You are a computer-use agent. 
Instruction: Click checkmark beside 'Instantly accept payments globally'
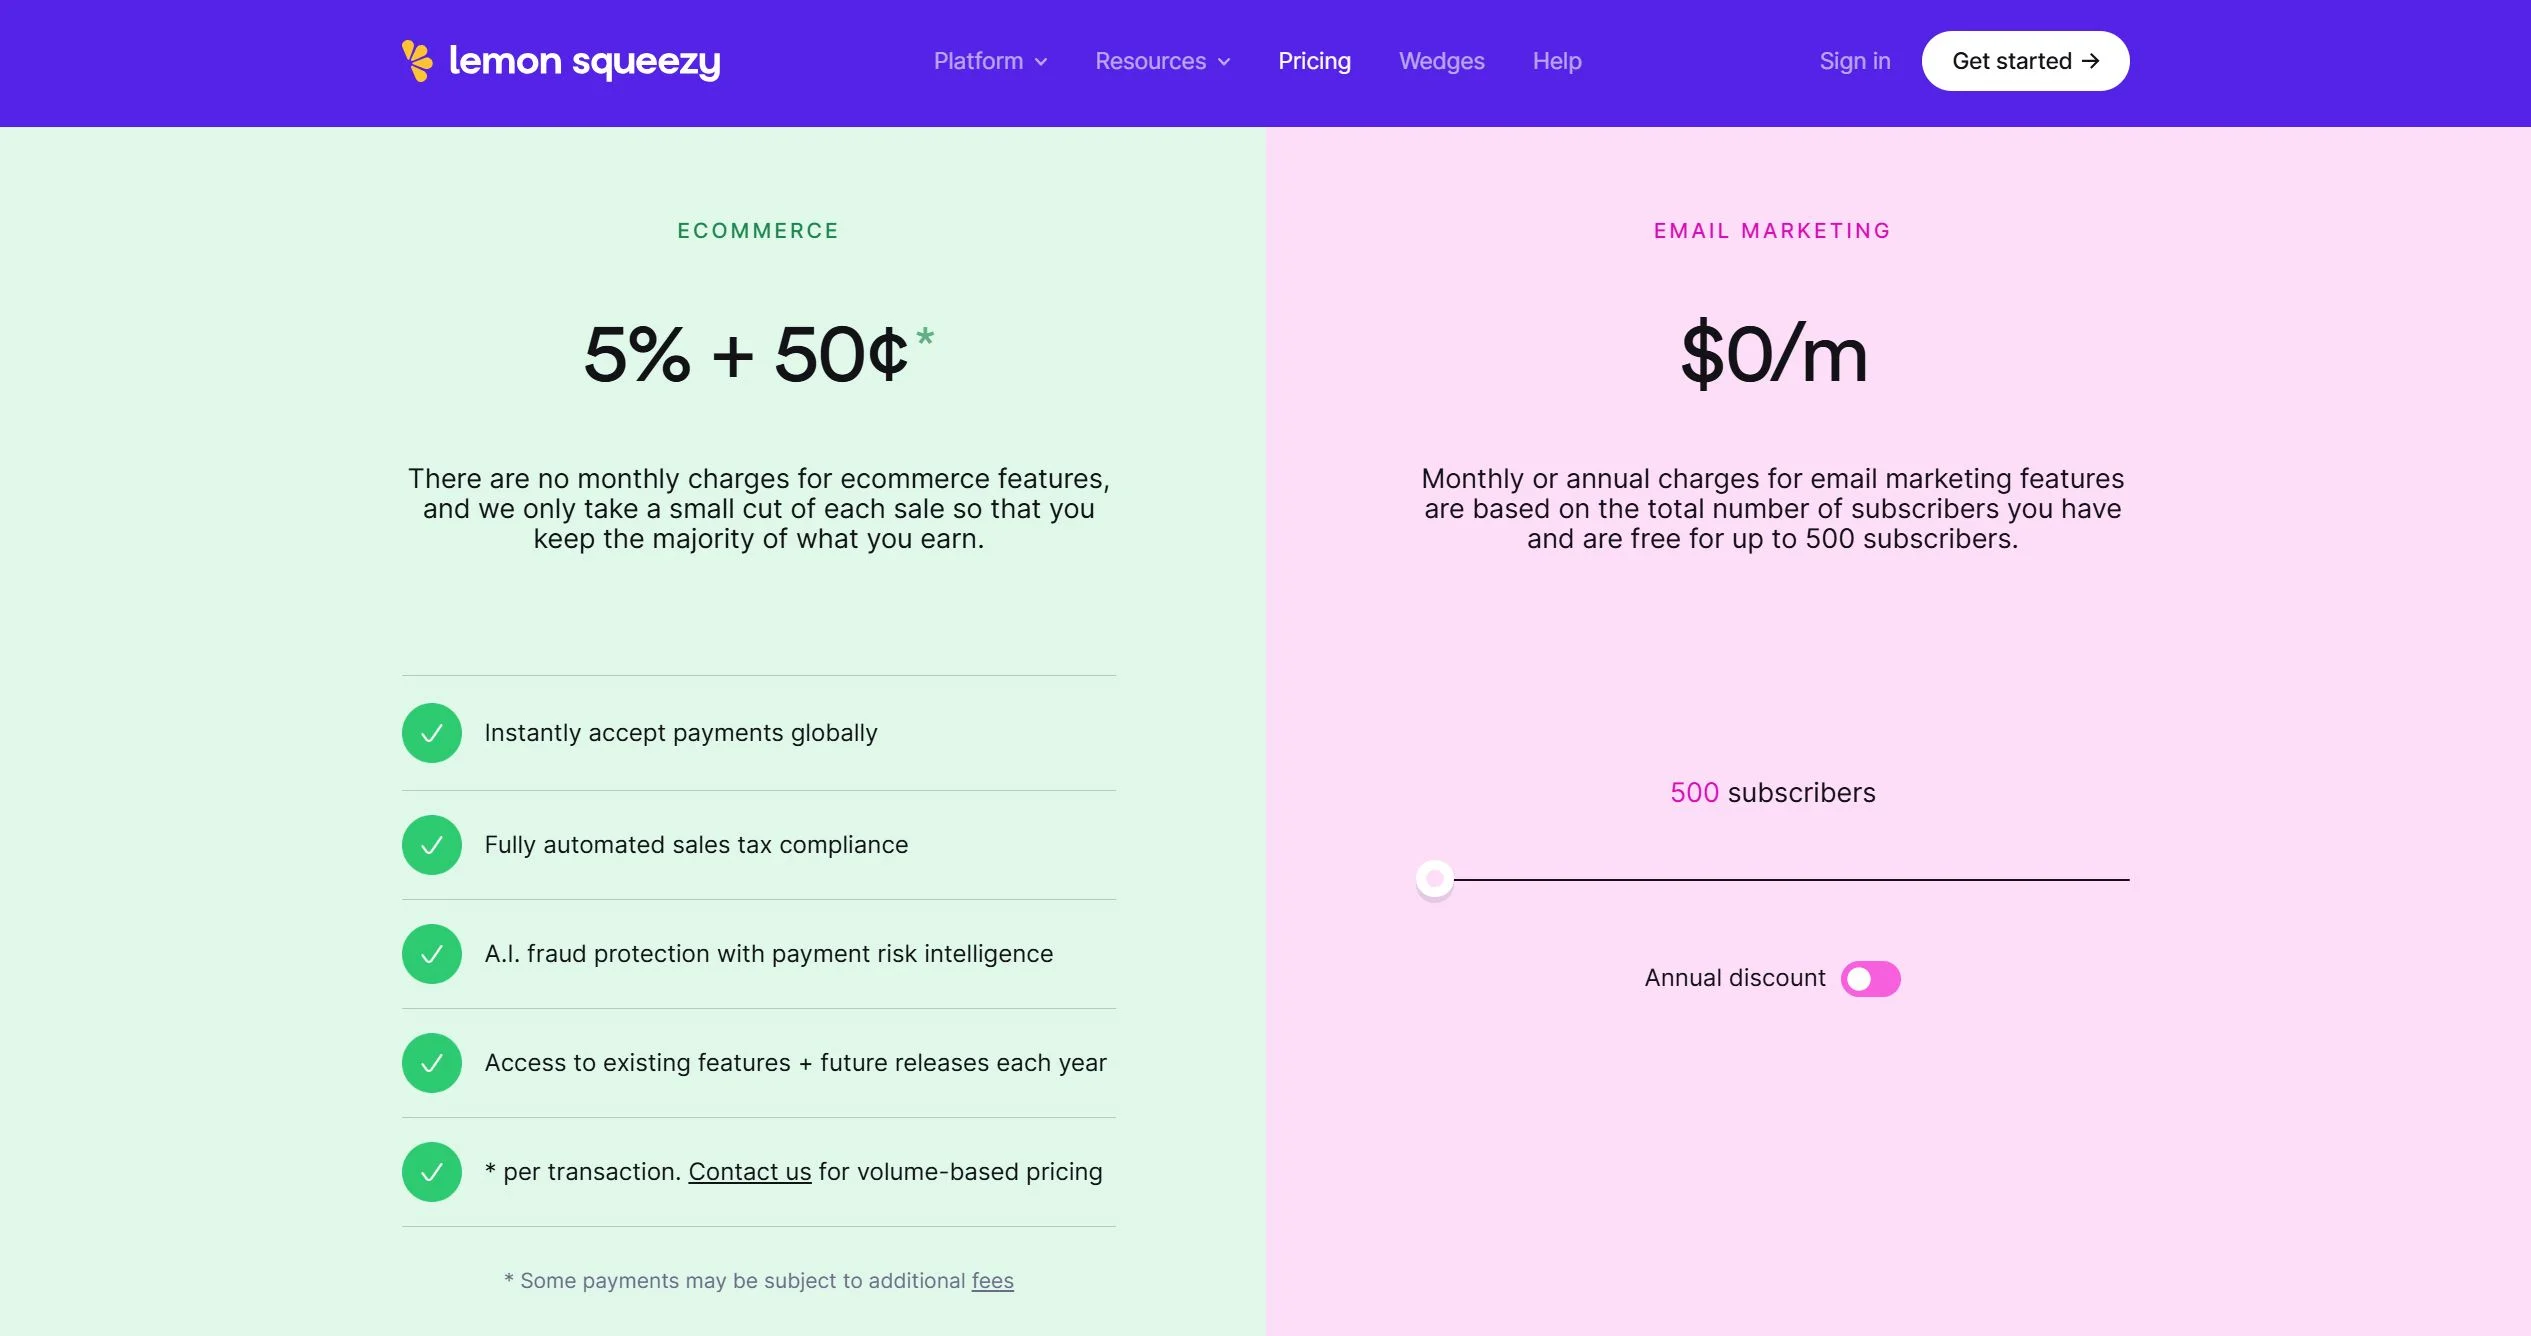(x=431, y=732)
